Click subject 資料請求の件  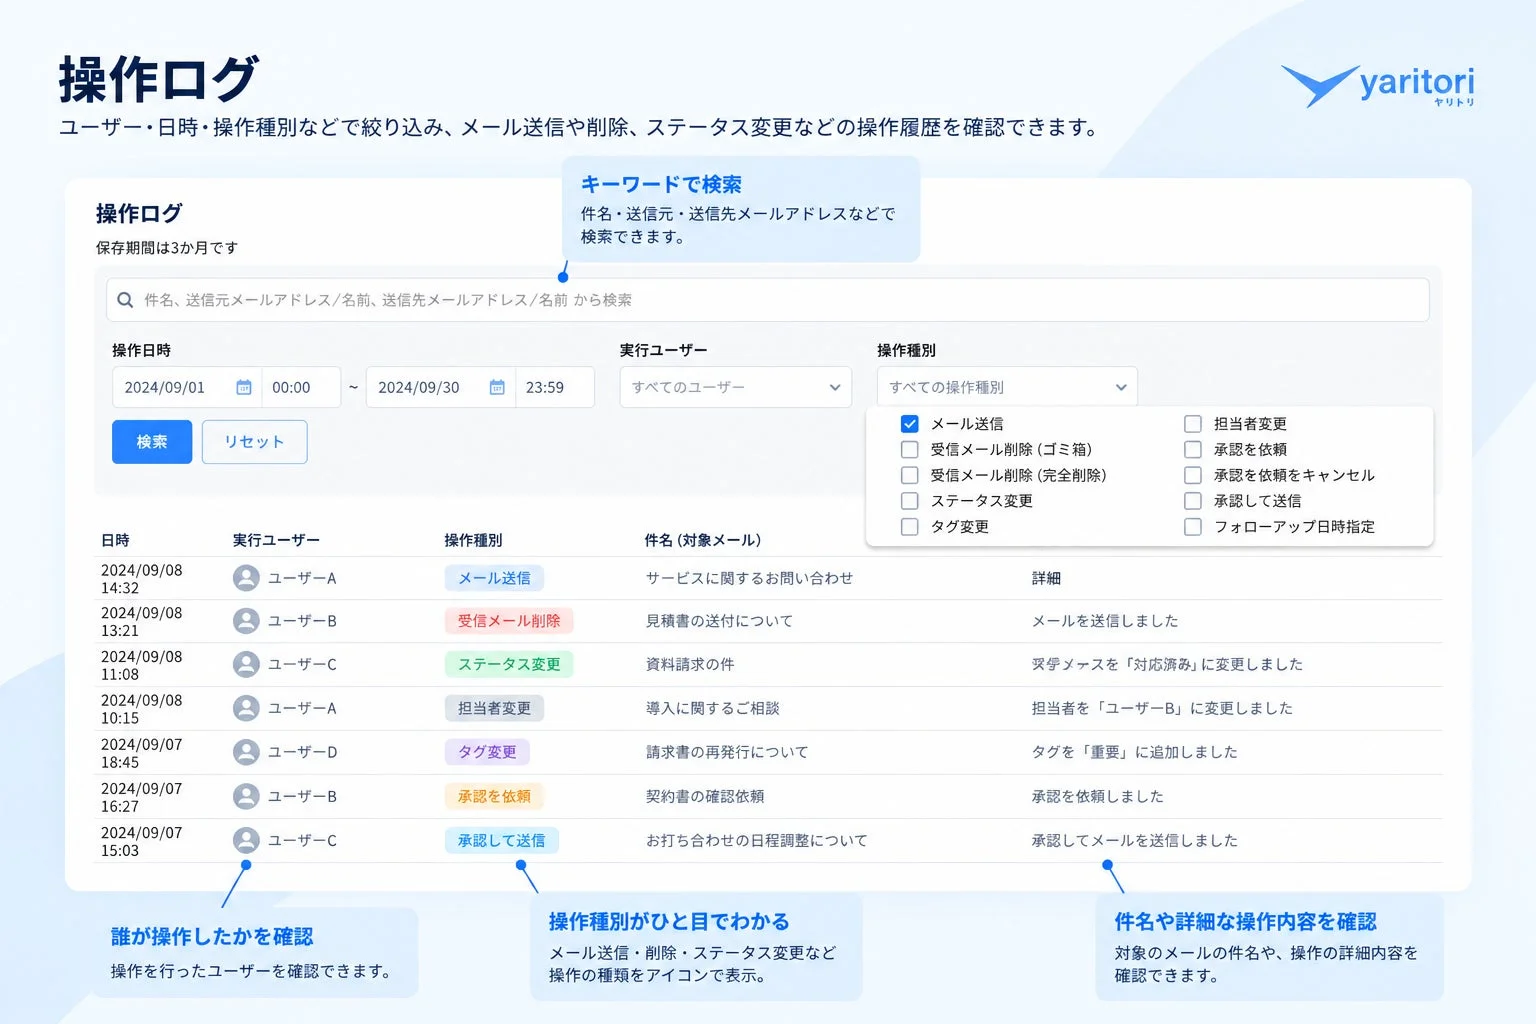tap(690, 664)
